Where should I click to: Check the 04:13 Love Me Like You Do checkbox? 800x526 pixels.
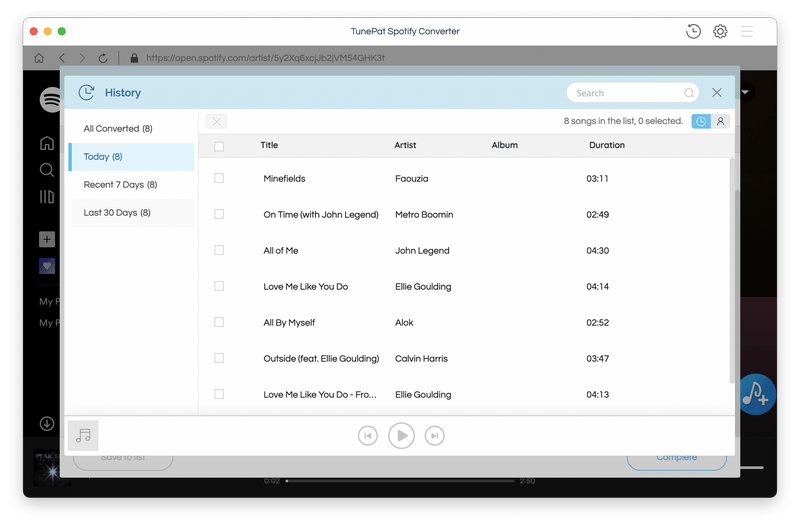219,394
